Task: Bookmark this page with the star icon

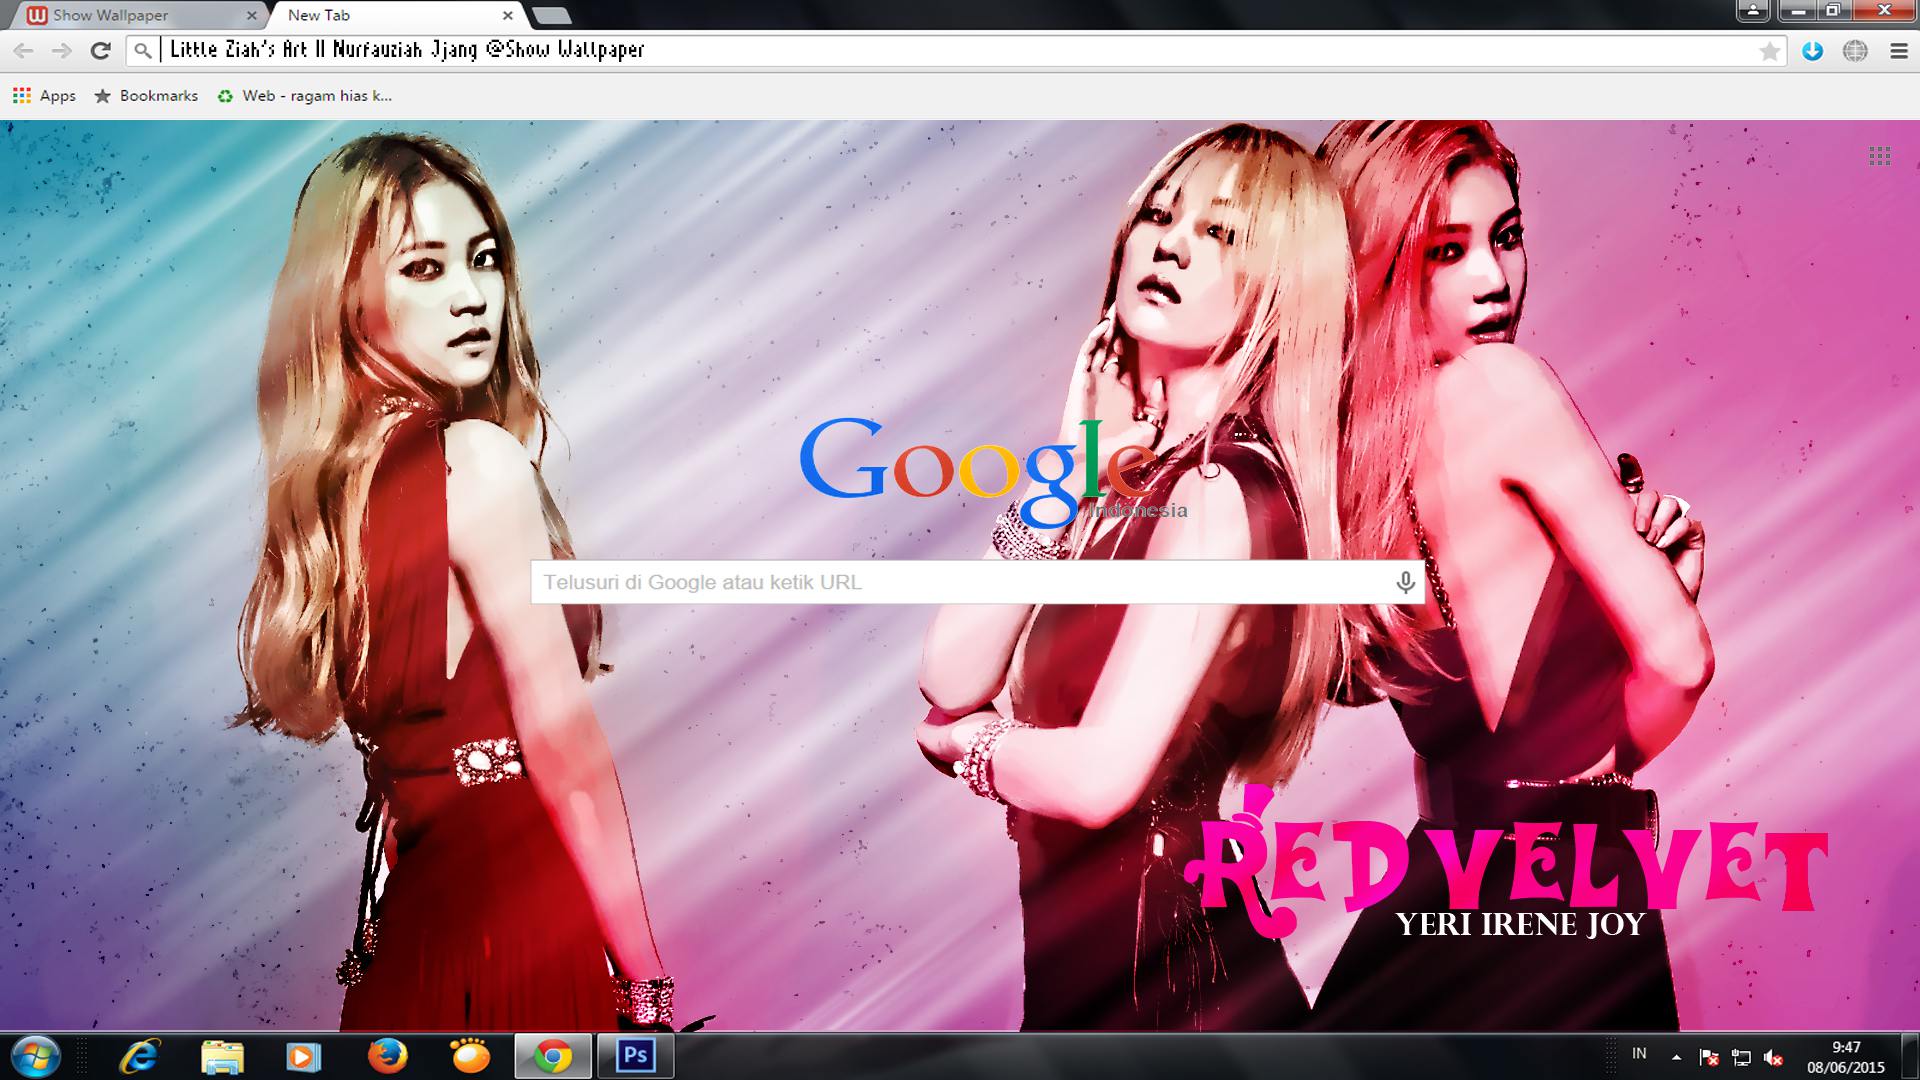Action: pyautogui.click(x=1770, y=51)
